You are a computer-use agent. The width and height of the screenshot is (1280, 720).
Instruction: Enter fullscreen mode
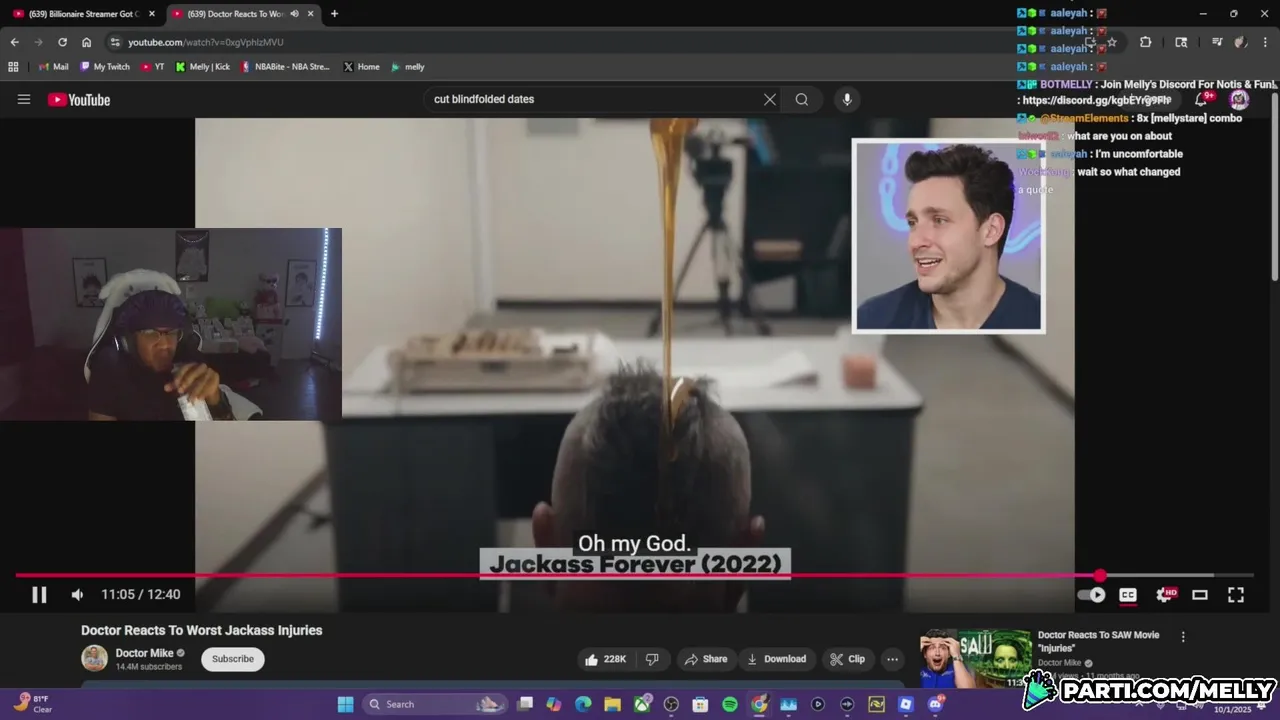click(1236, 595)
